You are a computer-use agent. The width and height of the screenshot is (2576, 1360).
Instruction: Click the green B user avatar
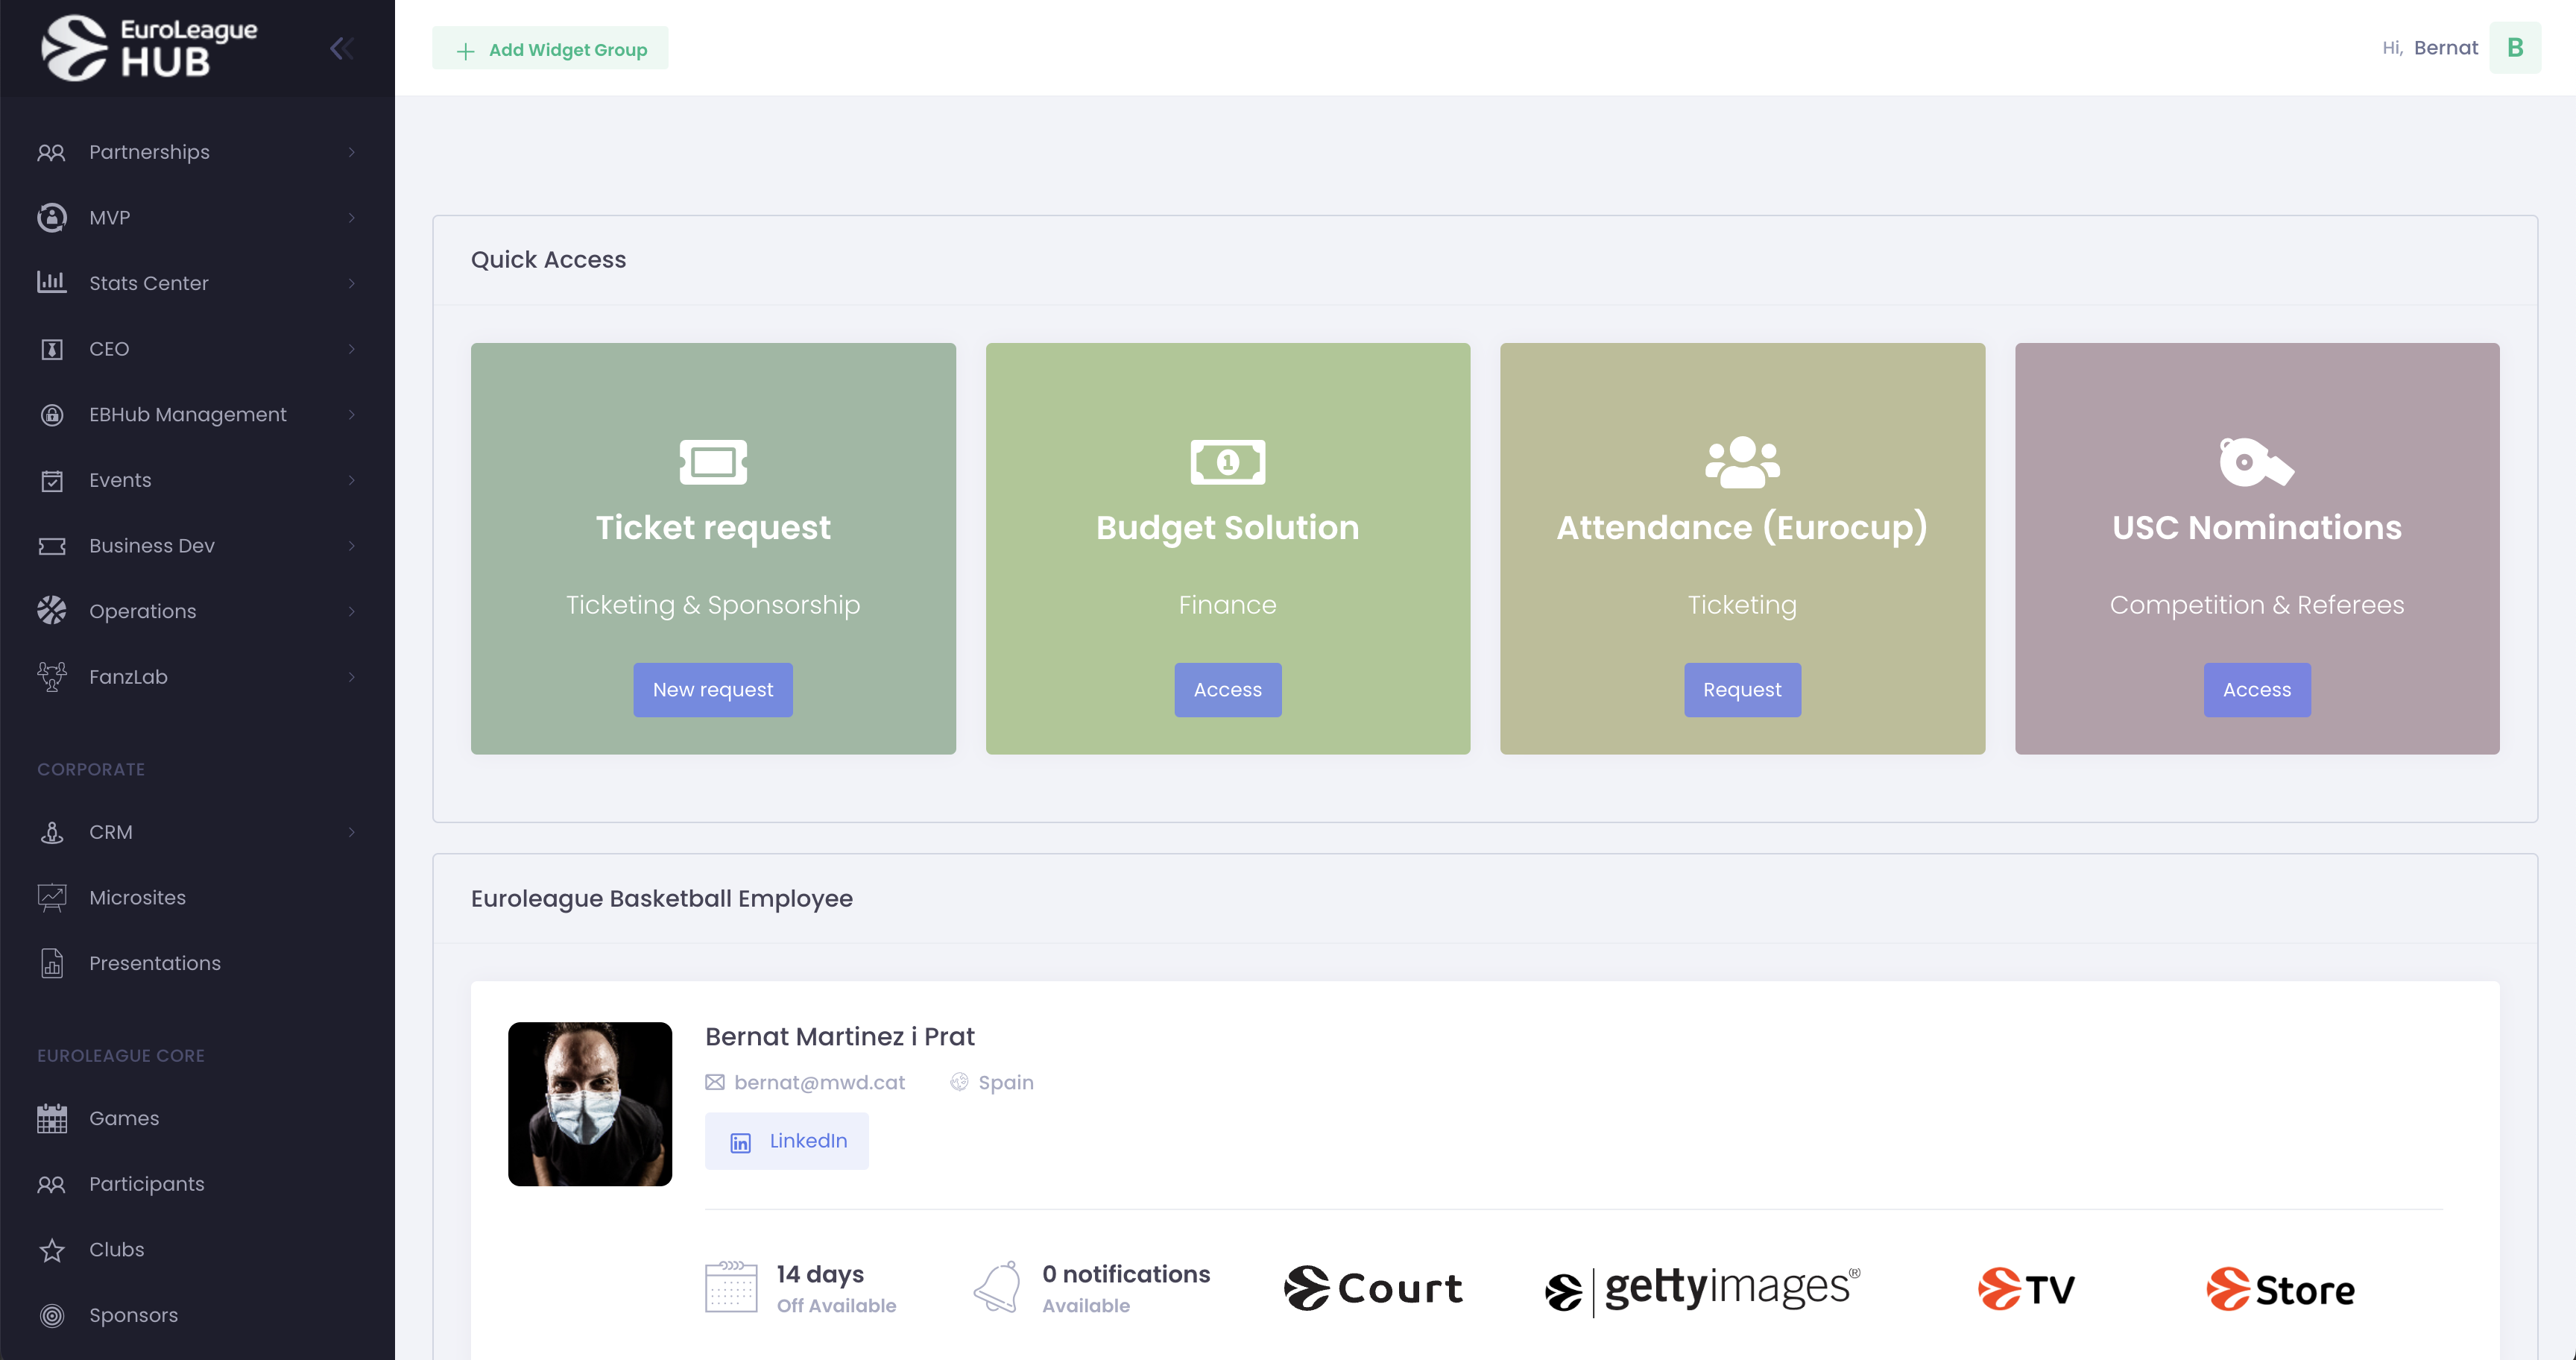(x=2514, y=48)
